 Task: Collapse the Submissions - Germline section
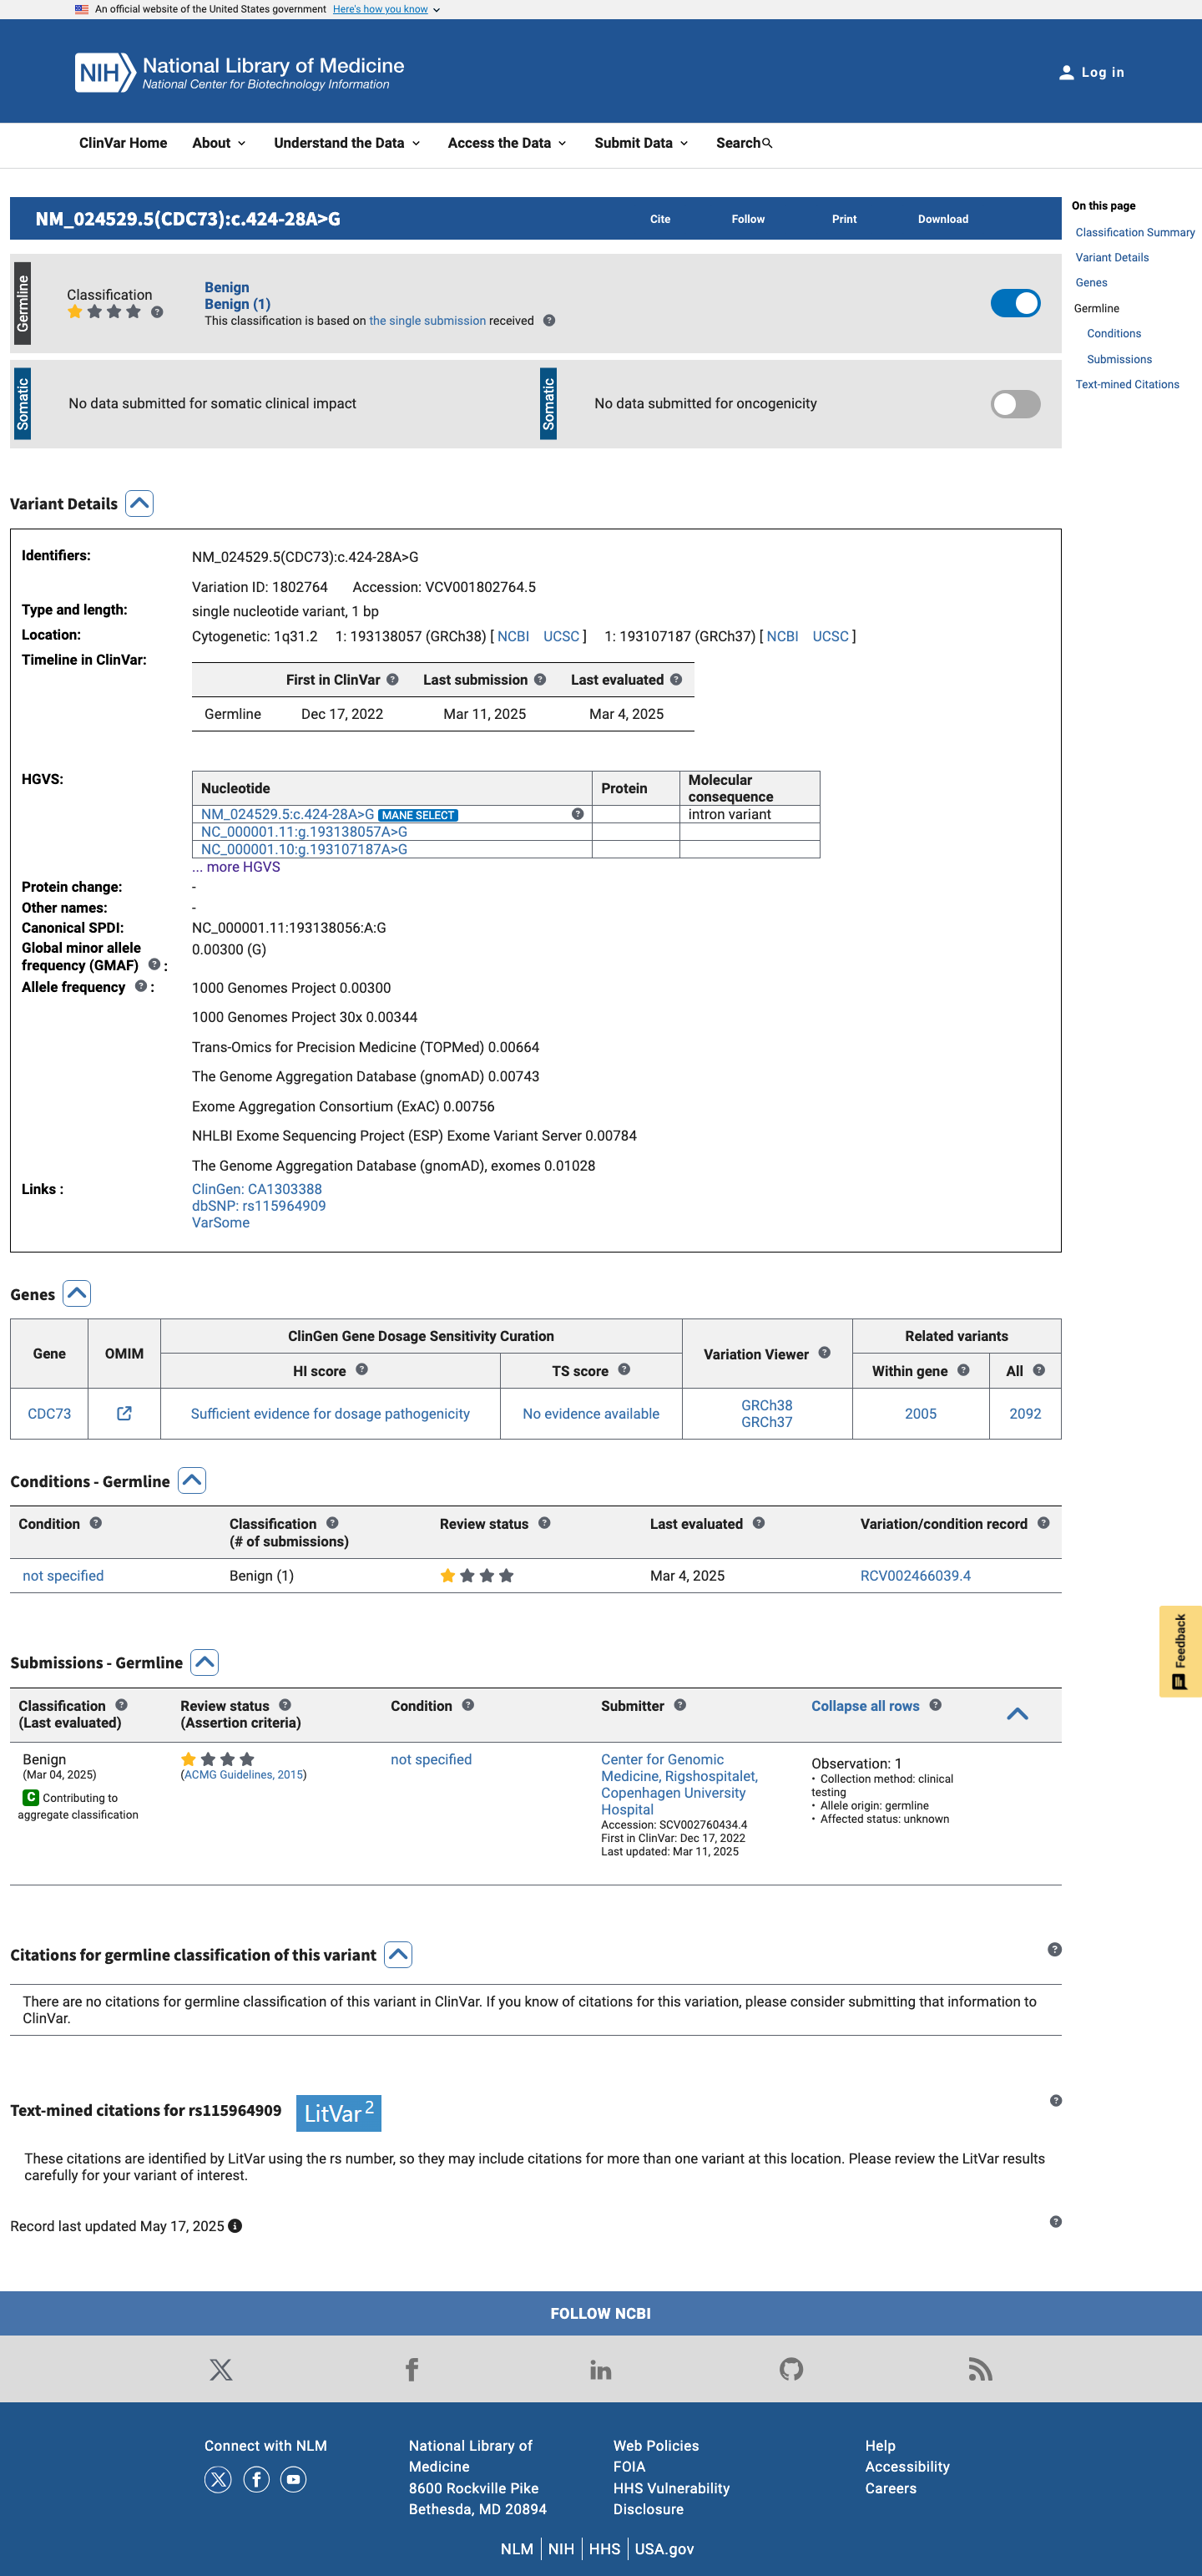[x=204, y=1662]
